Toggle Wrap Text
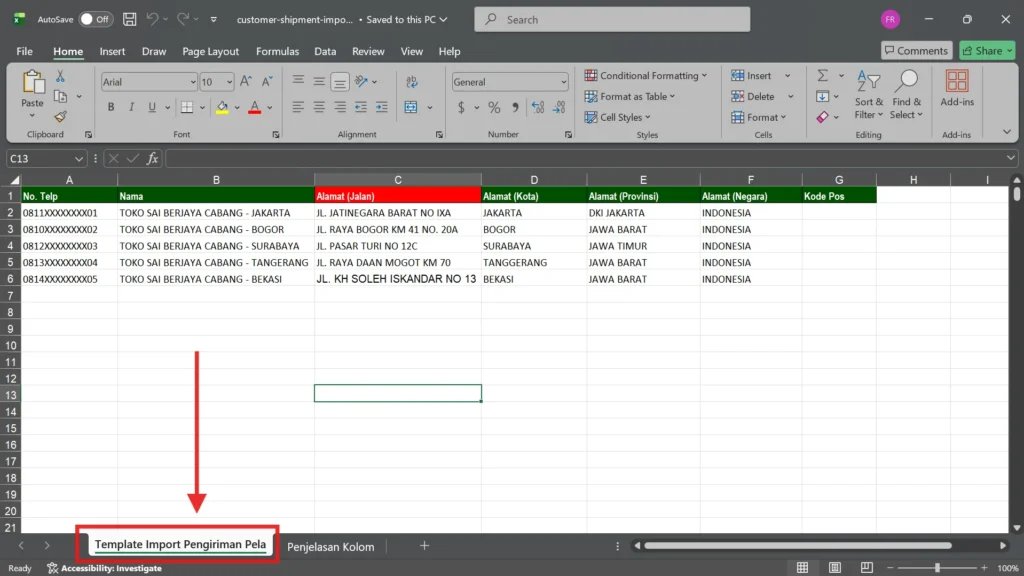The width and height of the screenshot is (1024, 576). pyautogui.click(x=411, y=82)
